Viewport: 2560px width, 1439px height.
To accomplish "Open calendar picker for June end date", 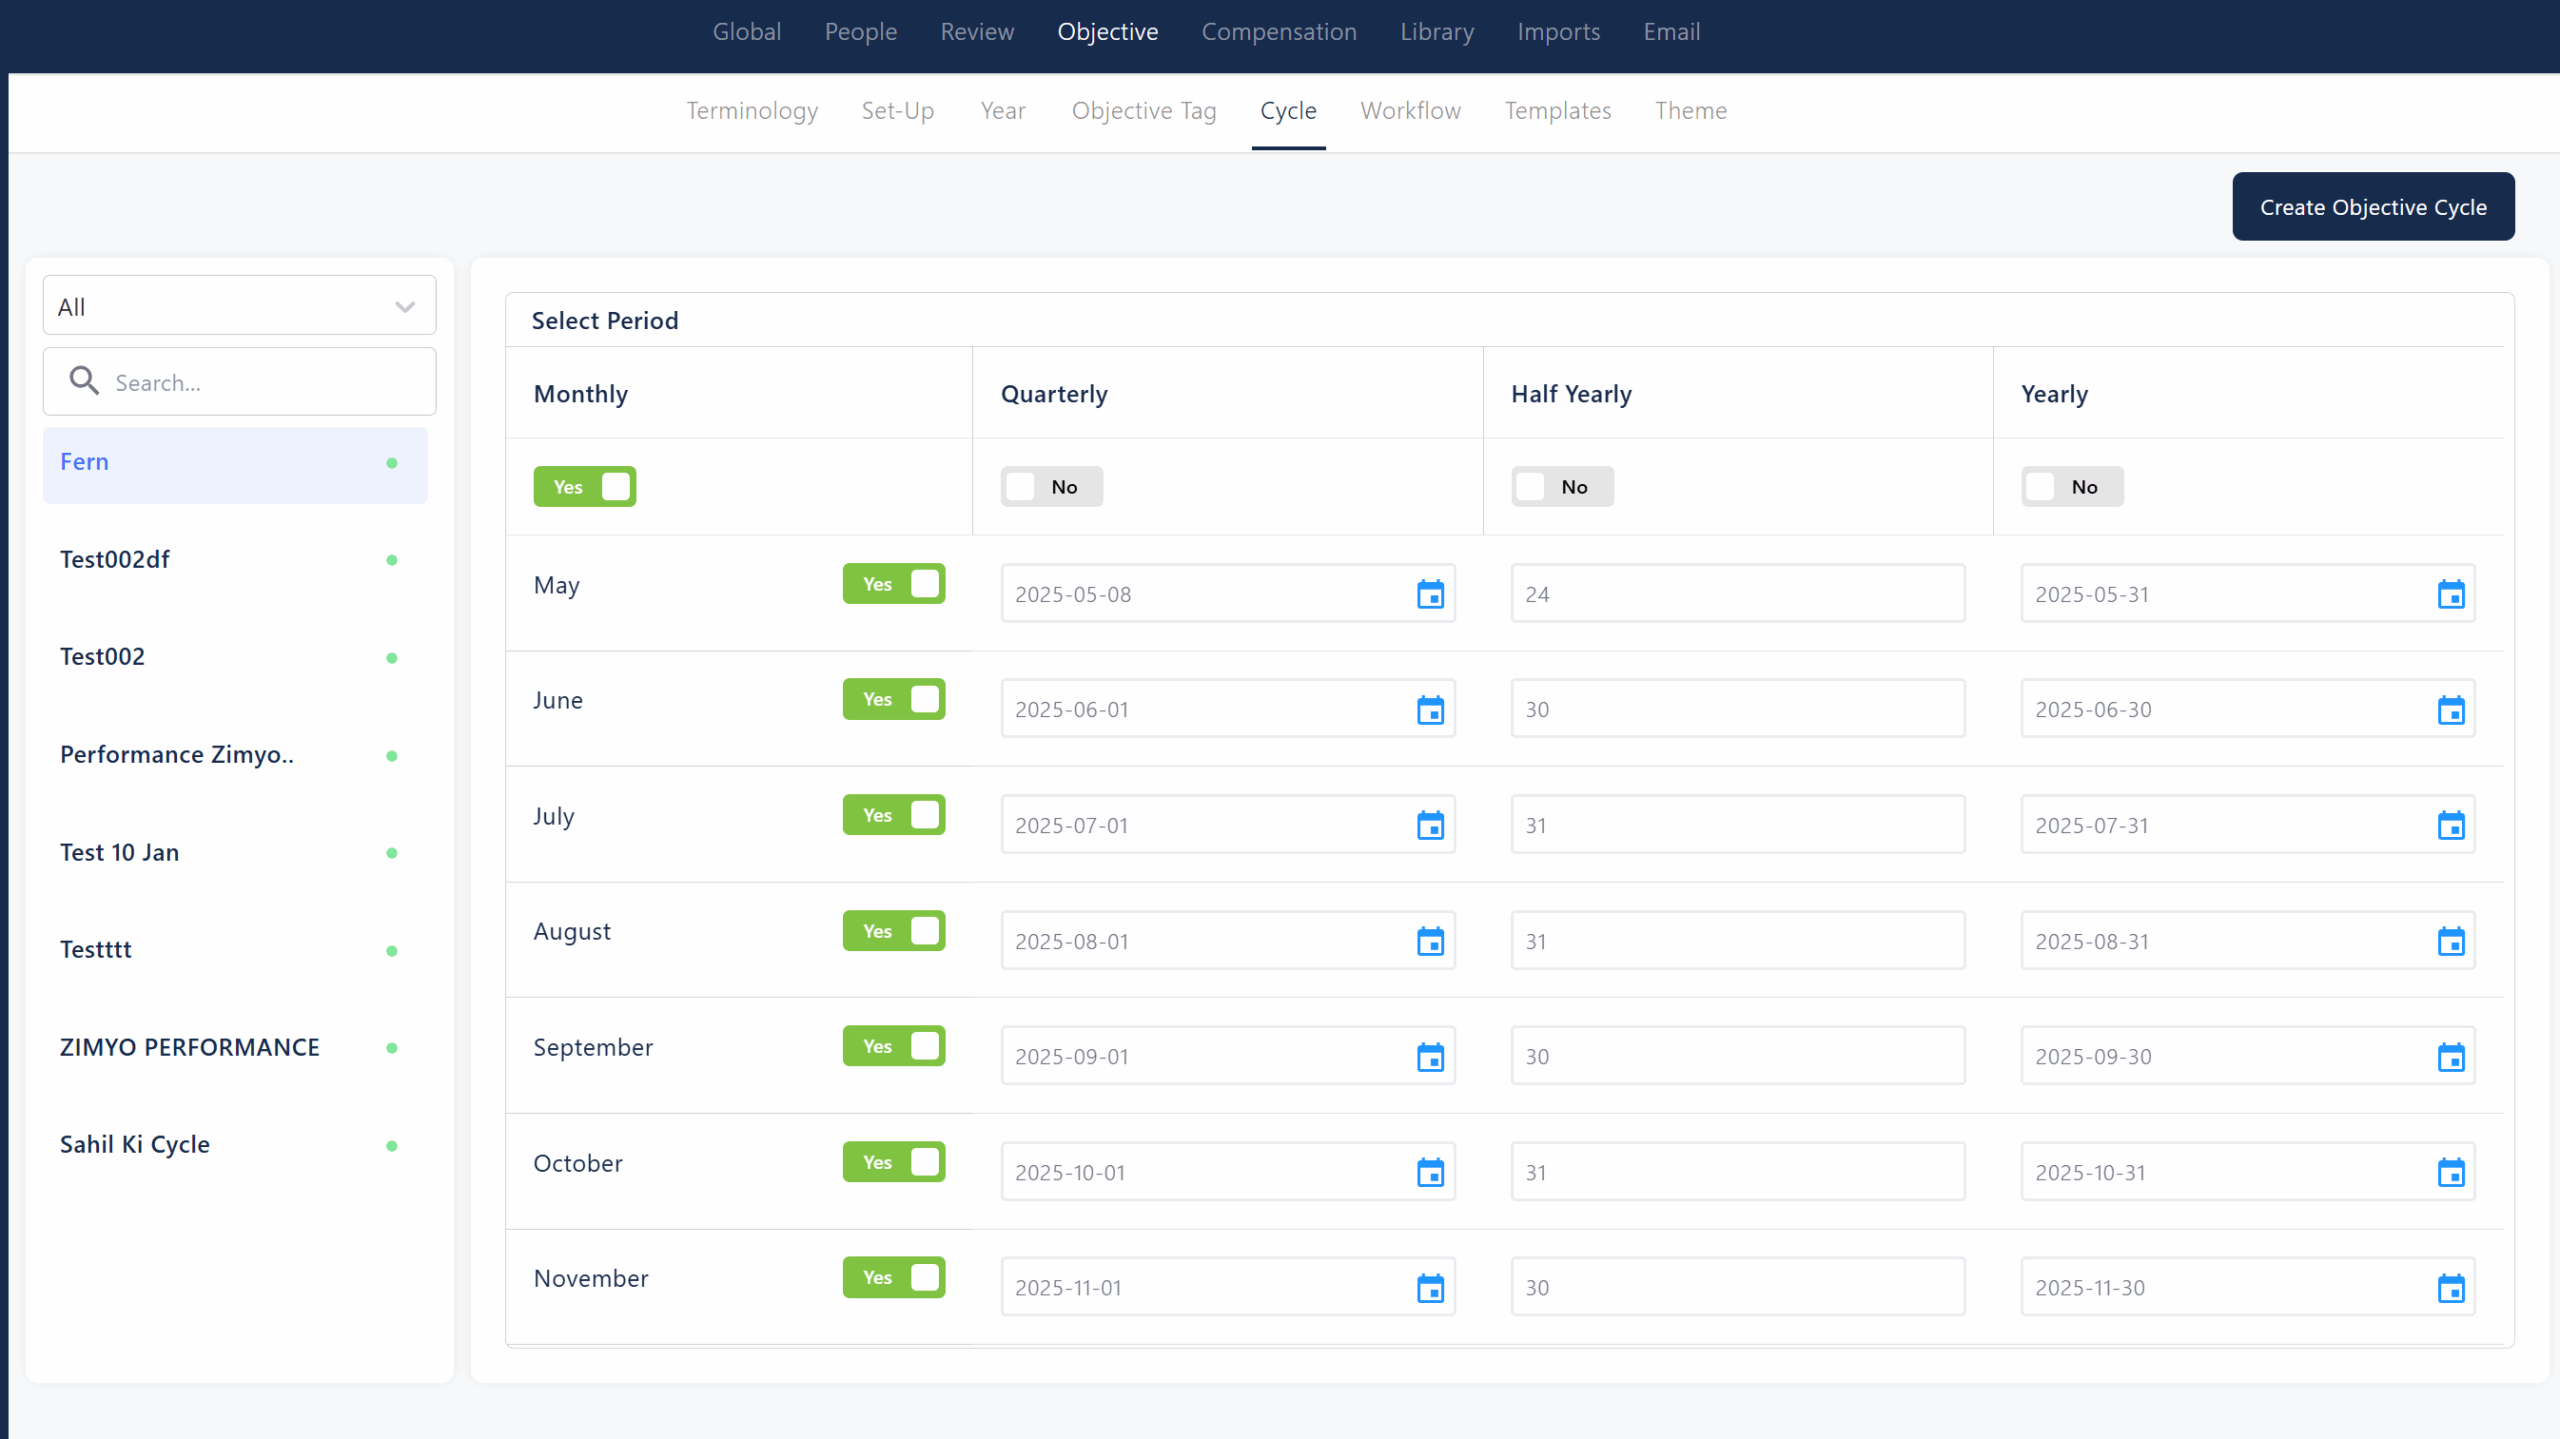I will tap(2450, 710).
